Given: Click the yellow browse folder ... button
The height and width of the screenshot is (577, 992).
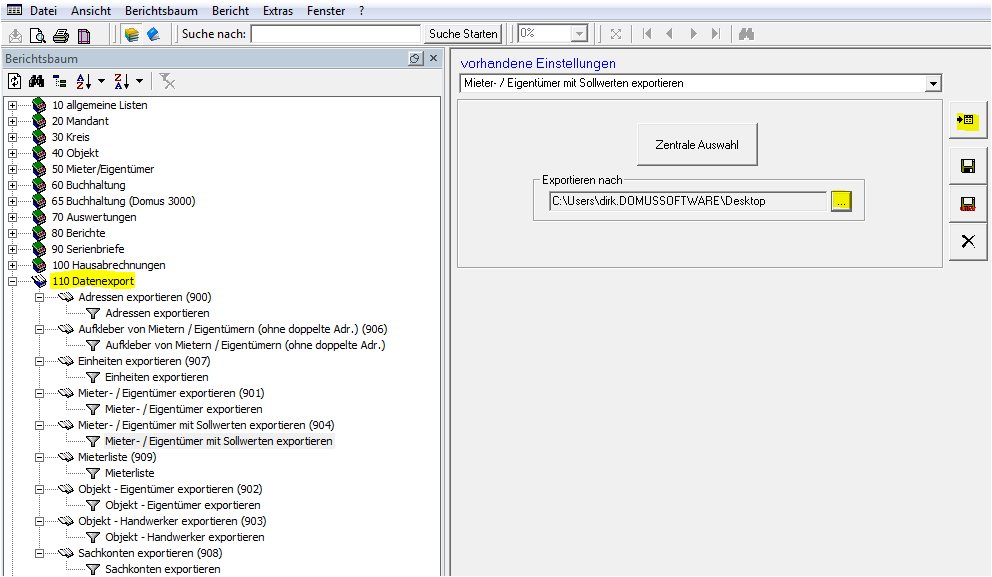Looking at the screenshot, I should 841,201.
